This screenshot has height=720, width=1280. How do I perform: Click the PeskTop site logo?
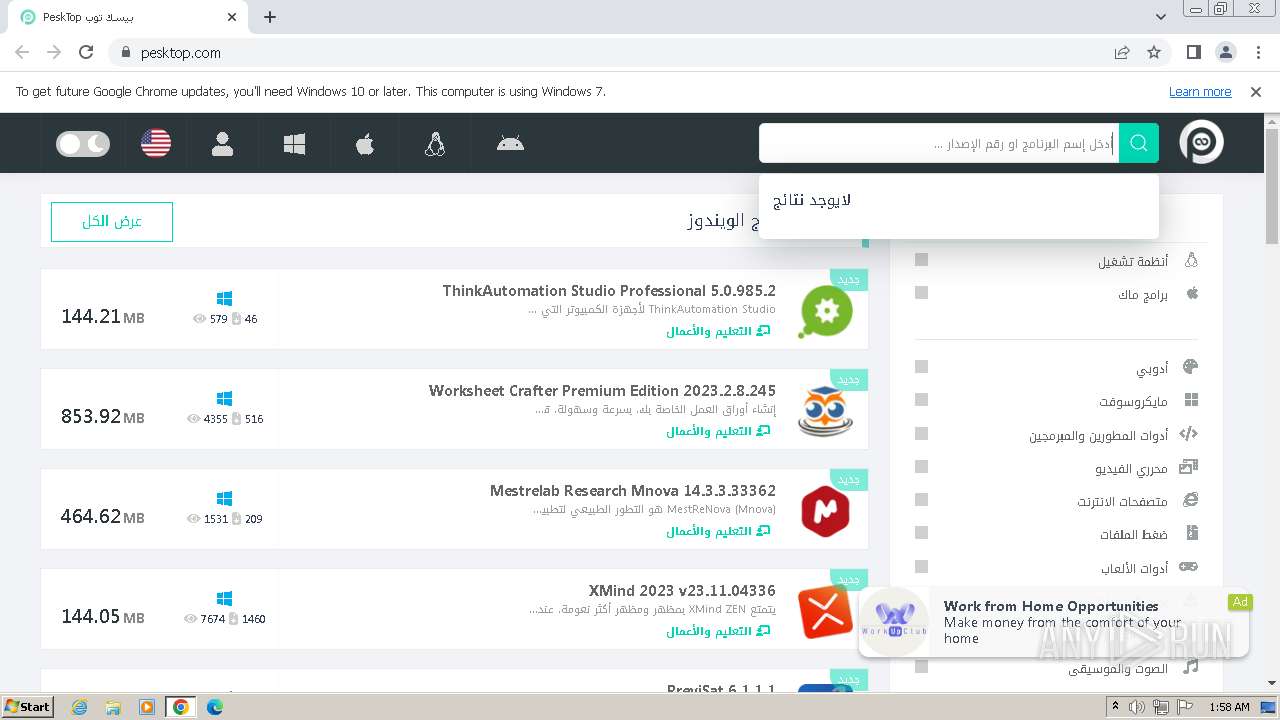[x=1201, y=143]
